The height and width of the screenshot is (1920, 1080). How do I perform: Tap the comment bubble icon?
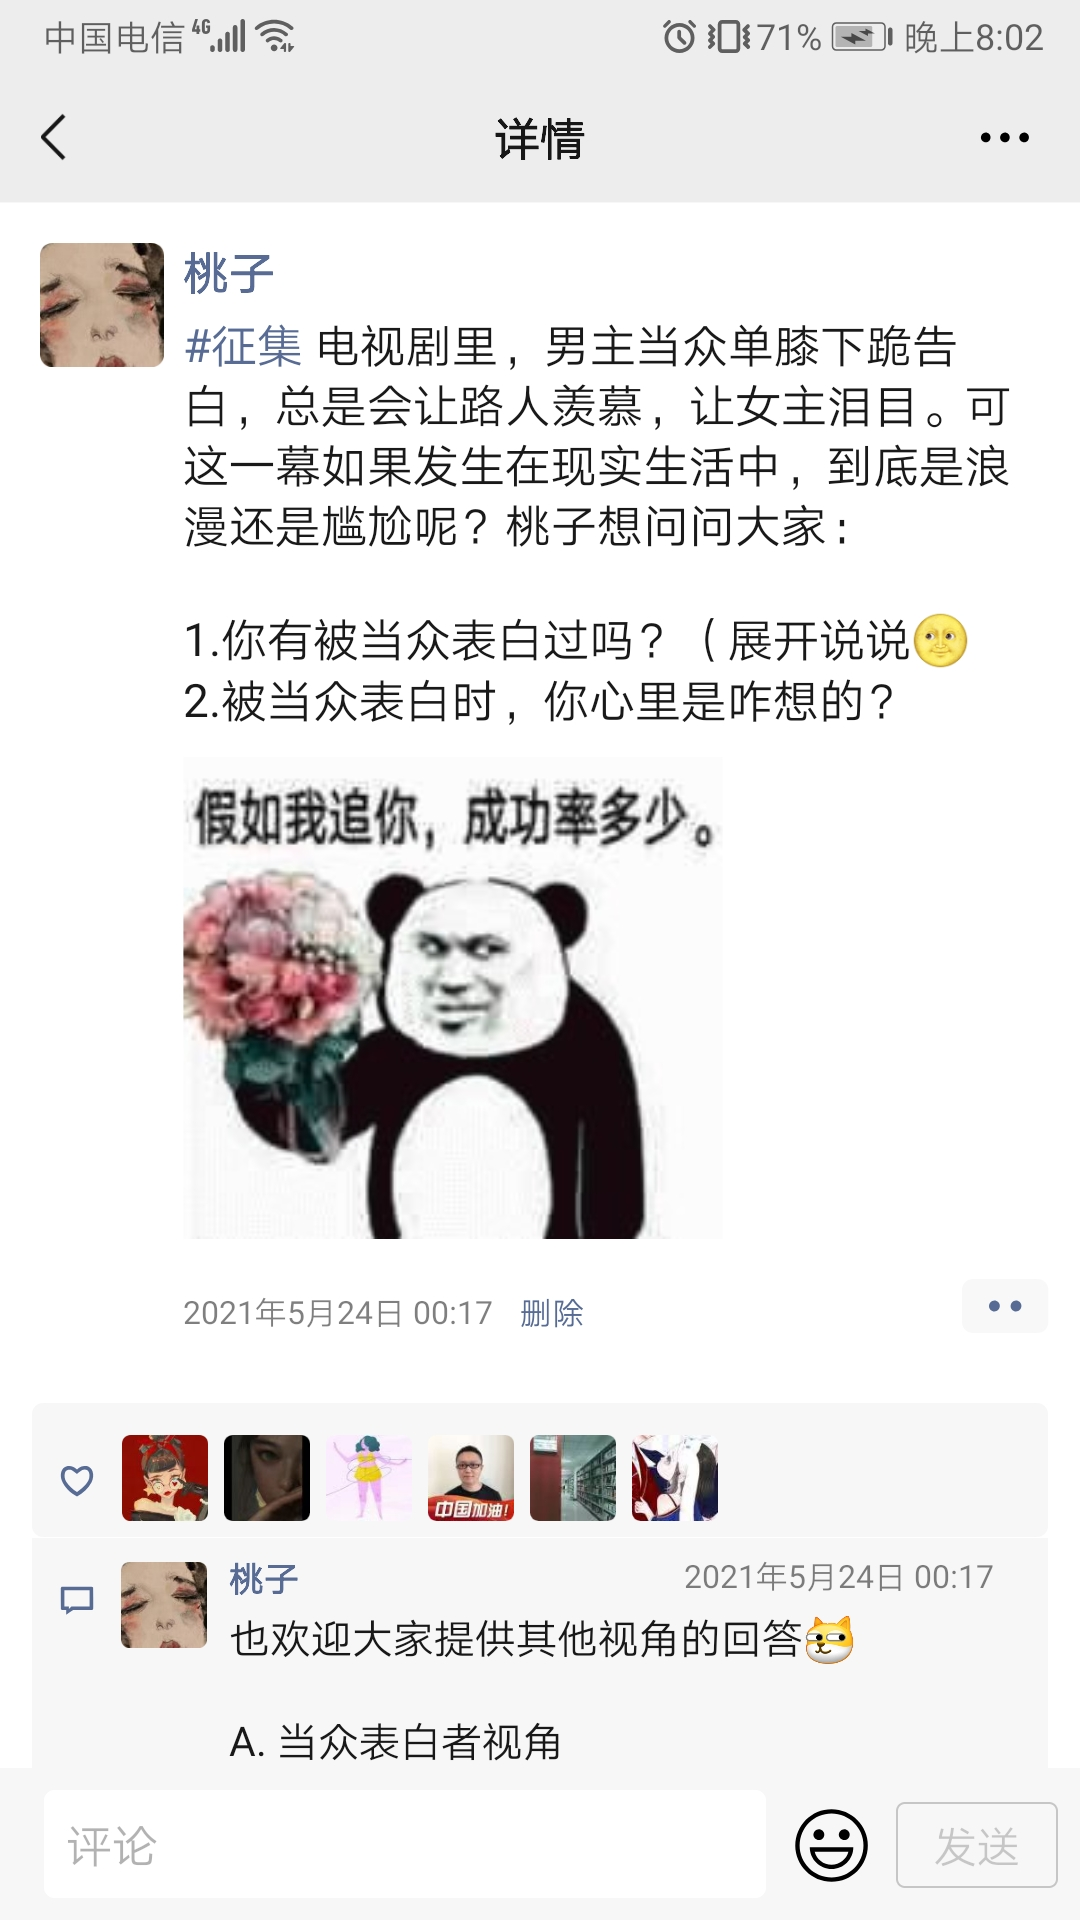tap(77, 1600)
